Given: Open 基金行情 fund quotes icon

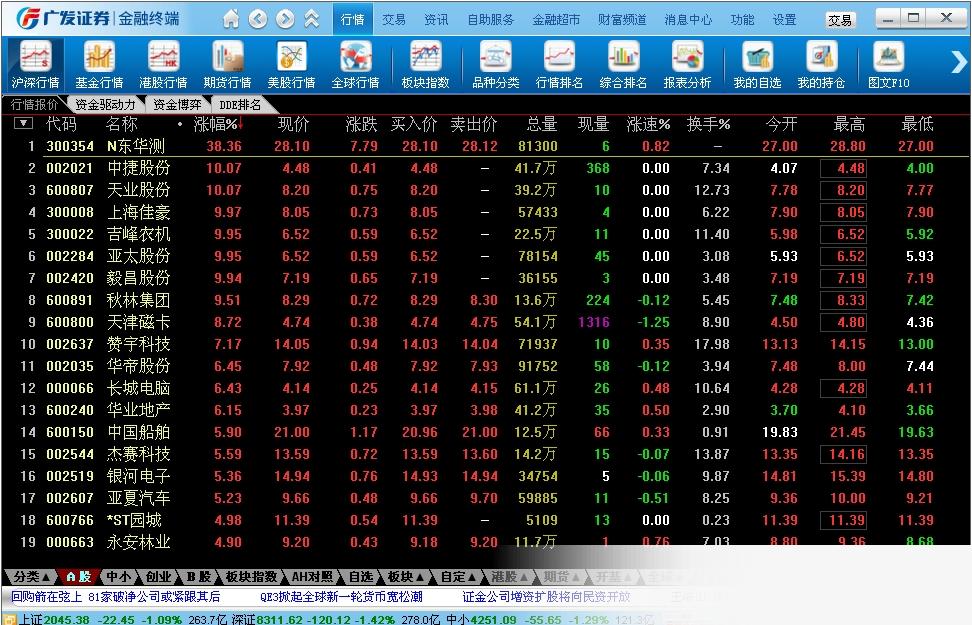Looking at the screenshot, I should (99, 64).
